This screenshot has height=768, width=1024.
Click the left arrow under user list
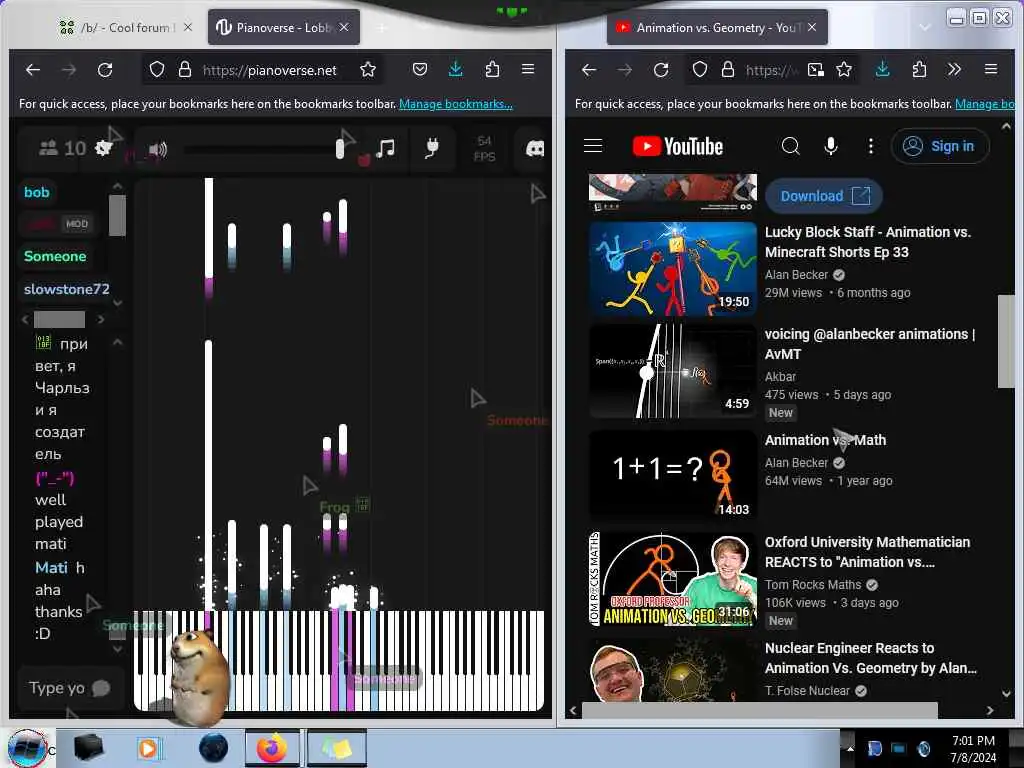pos(25,319)
